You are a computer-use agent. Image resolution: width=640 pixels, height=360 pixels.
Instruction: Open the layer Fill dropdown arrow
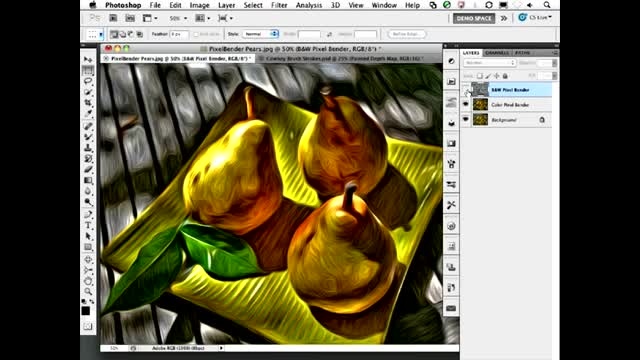554,76
